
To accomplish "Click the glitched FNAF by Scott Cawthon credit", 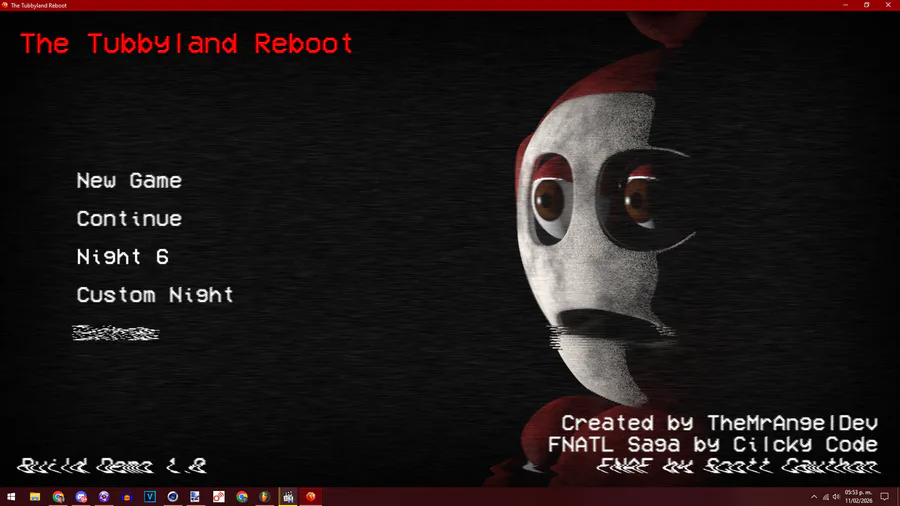I will (738, 465).
